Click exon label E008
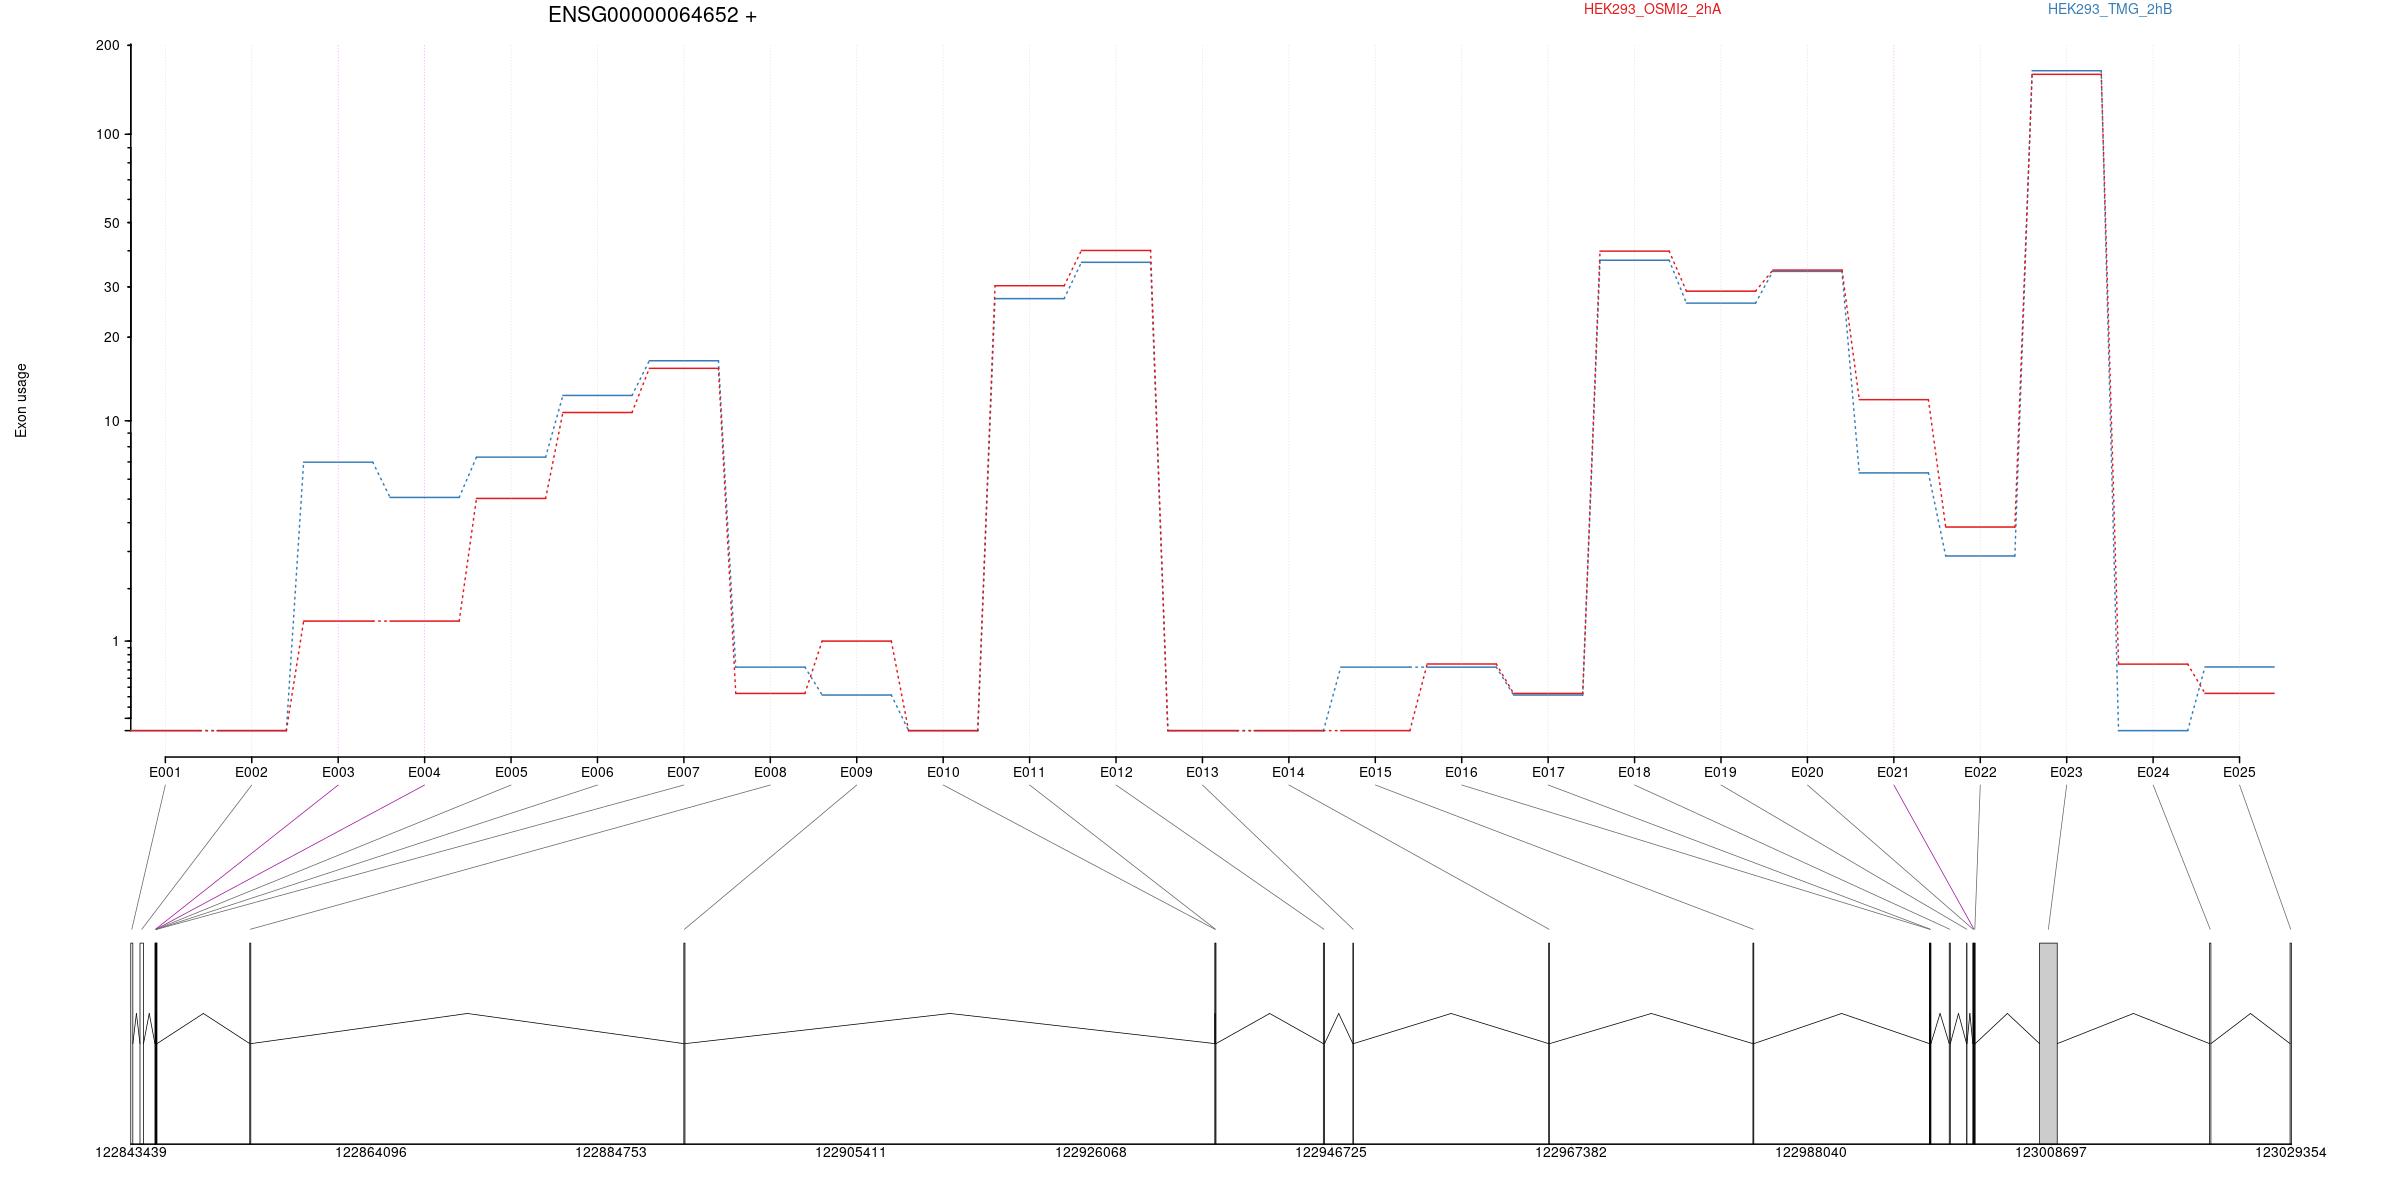 770,772
